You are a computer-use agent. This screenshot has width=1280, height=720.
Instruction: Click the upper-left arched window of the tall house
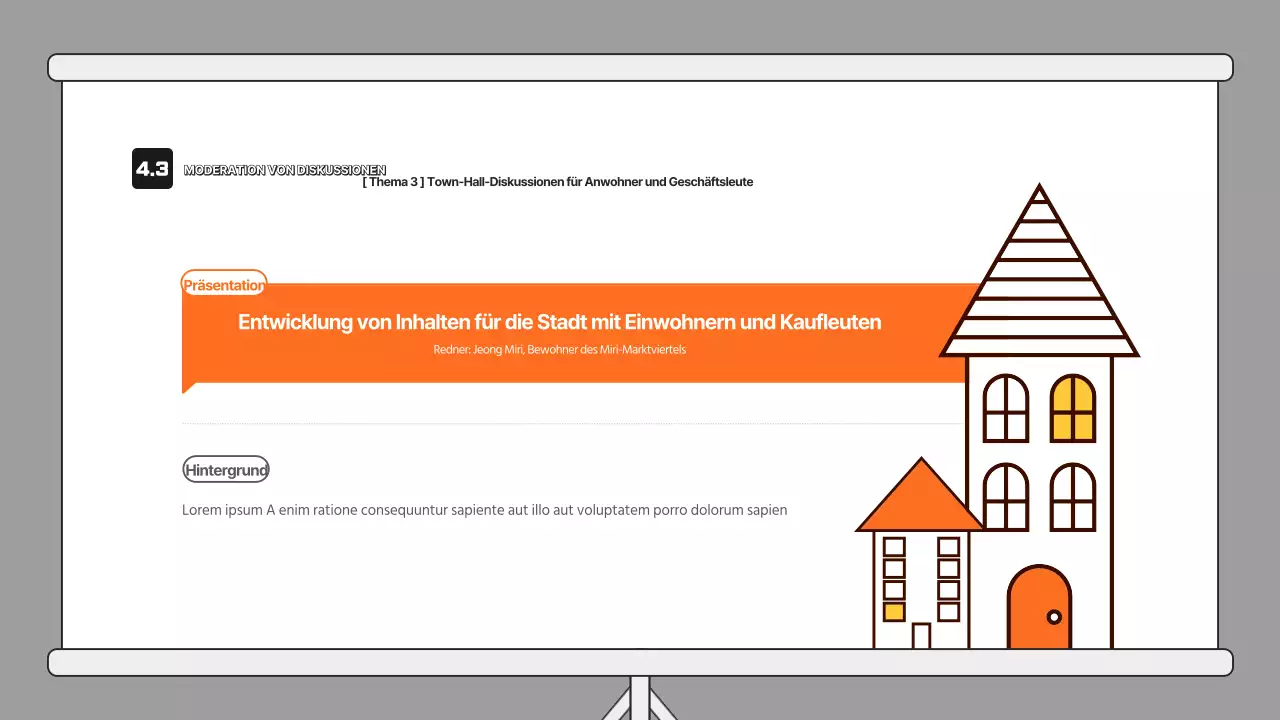click(x=1006, y=408)
